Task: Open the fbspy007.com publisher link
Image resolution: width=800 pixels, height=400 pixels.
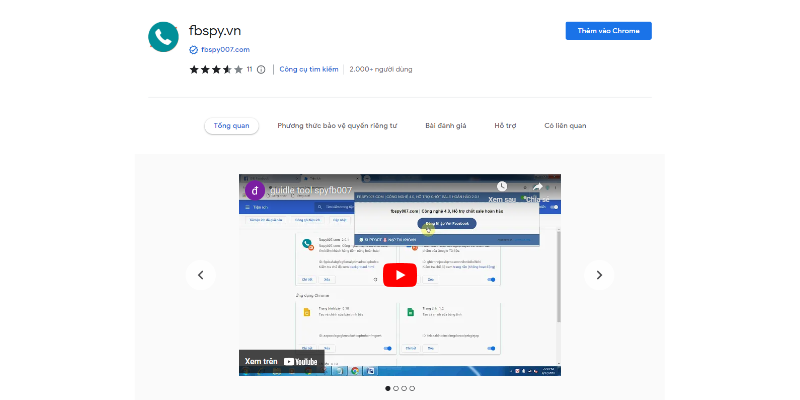Action: click(x=225, y=50)
